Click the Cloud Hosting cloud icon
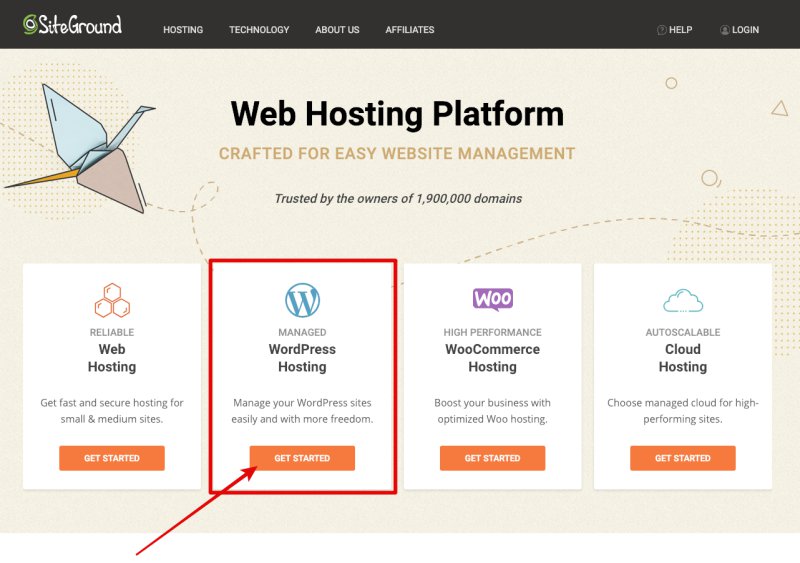The height and width of the screenshot is (563, 800). click(683, 301)
